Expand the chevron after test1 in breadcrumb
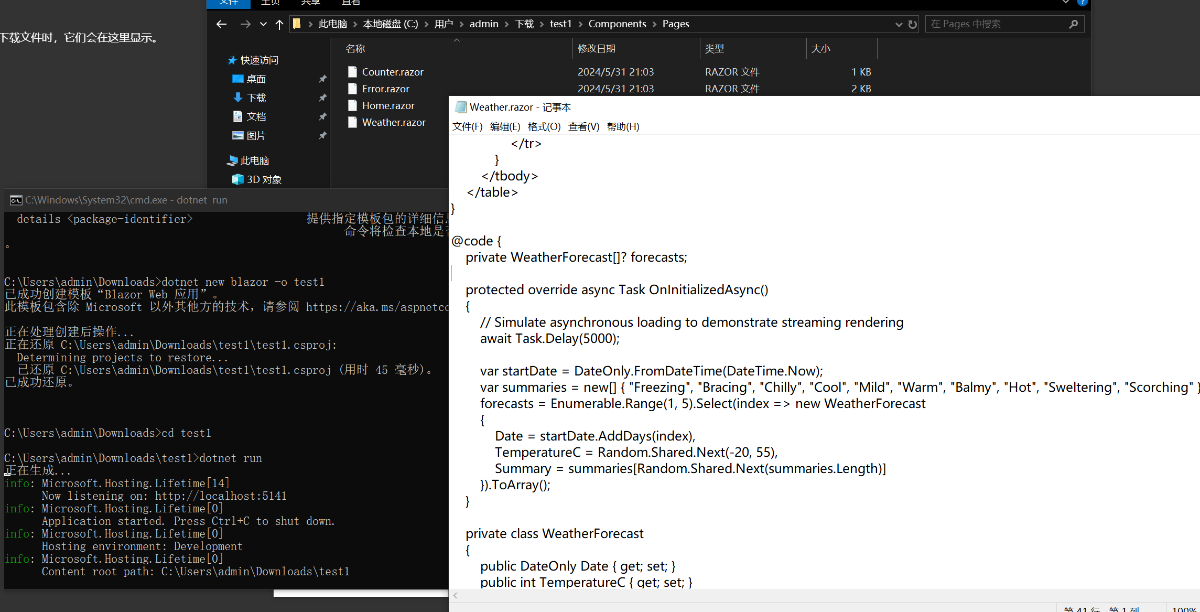Screen dimensions: 1200x612 tap(579, 24)
